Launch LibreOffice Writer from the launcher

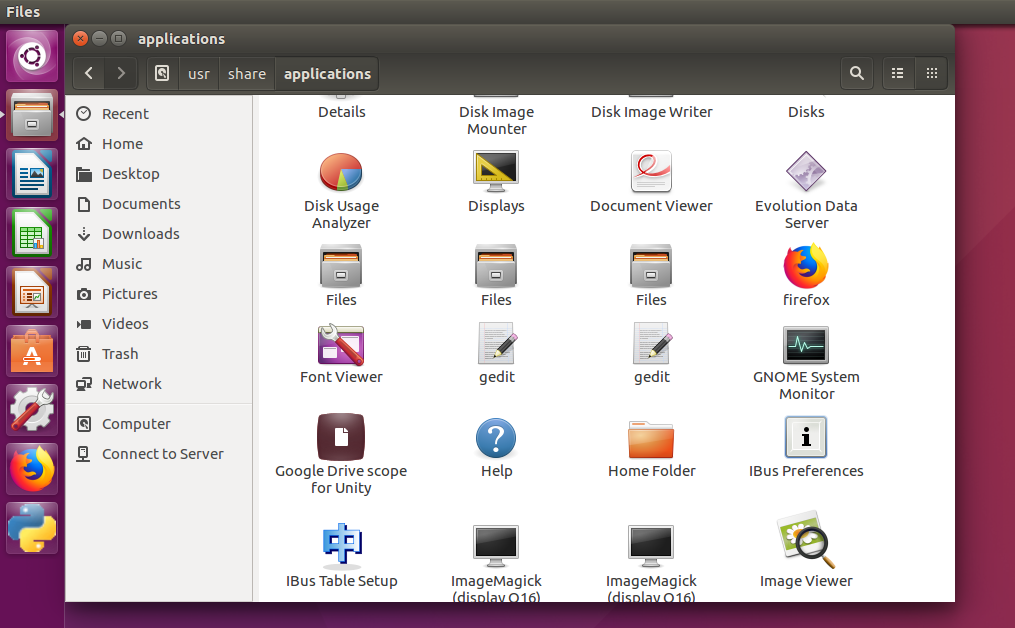click(x=32, y=174)
